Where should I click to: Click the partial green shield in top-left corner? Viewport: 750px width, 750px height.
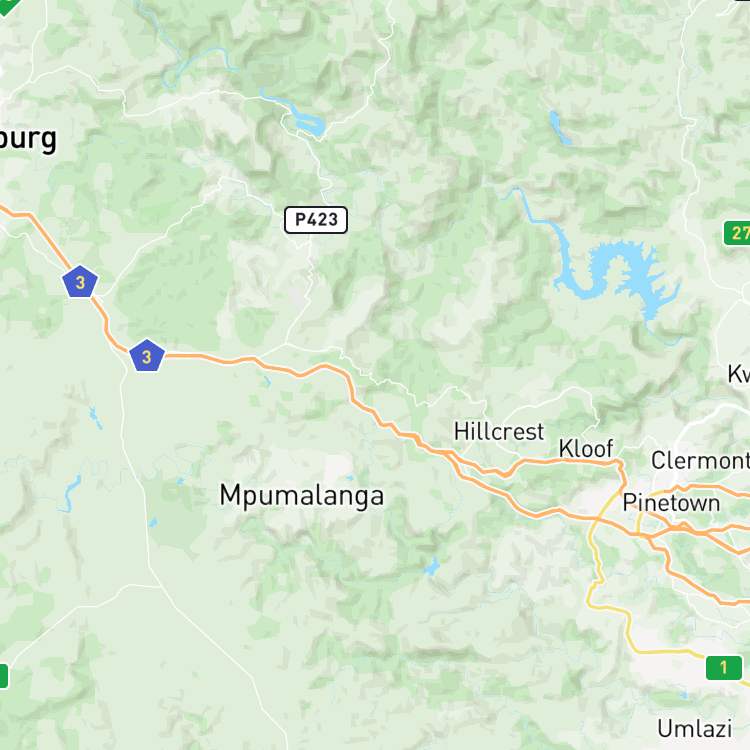point(9,7)
